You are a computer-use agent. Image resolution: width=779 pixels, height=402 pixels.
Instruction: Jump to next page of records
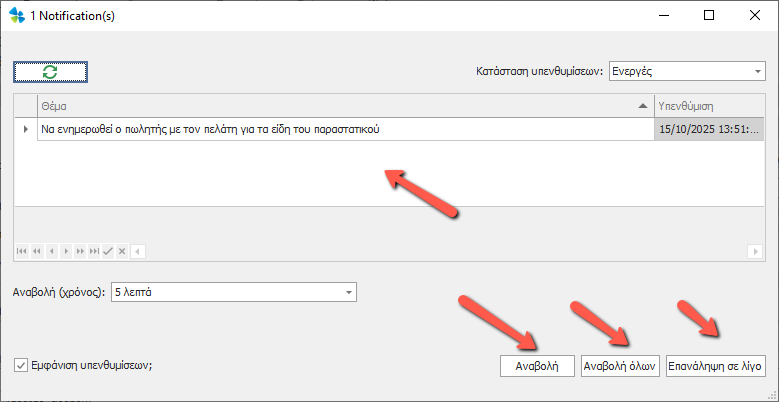pos(80,251)
